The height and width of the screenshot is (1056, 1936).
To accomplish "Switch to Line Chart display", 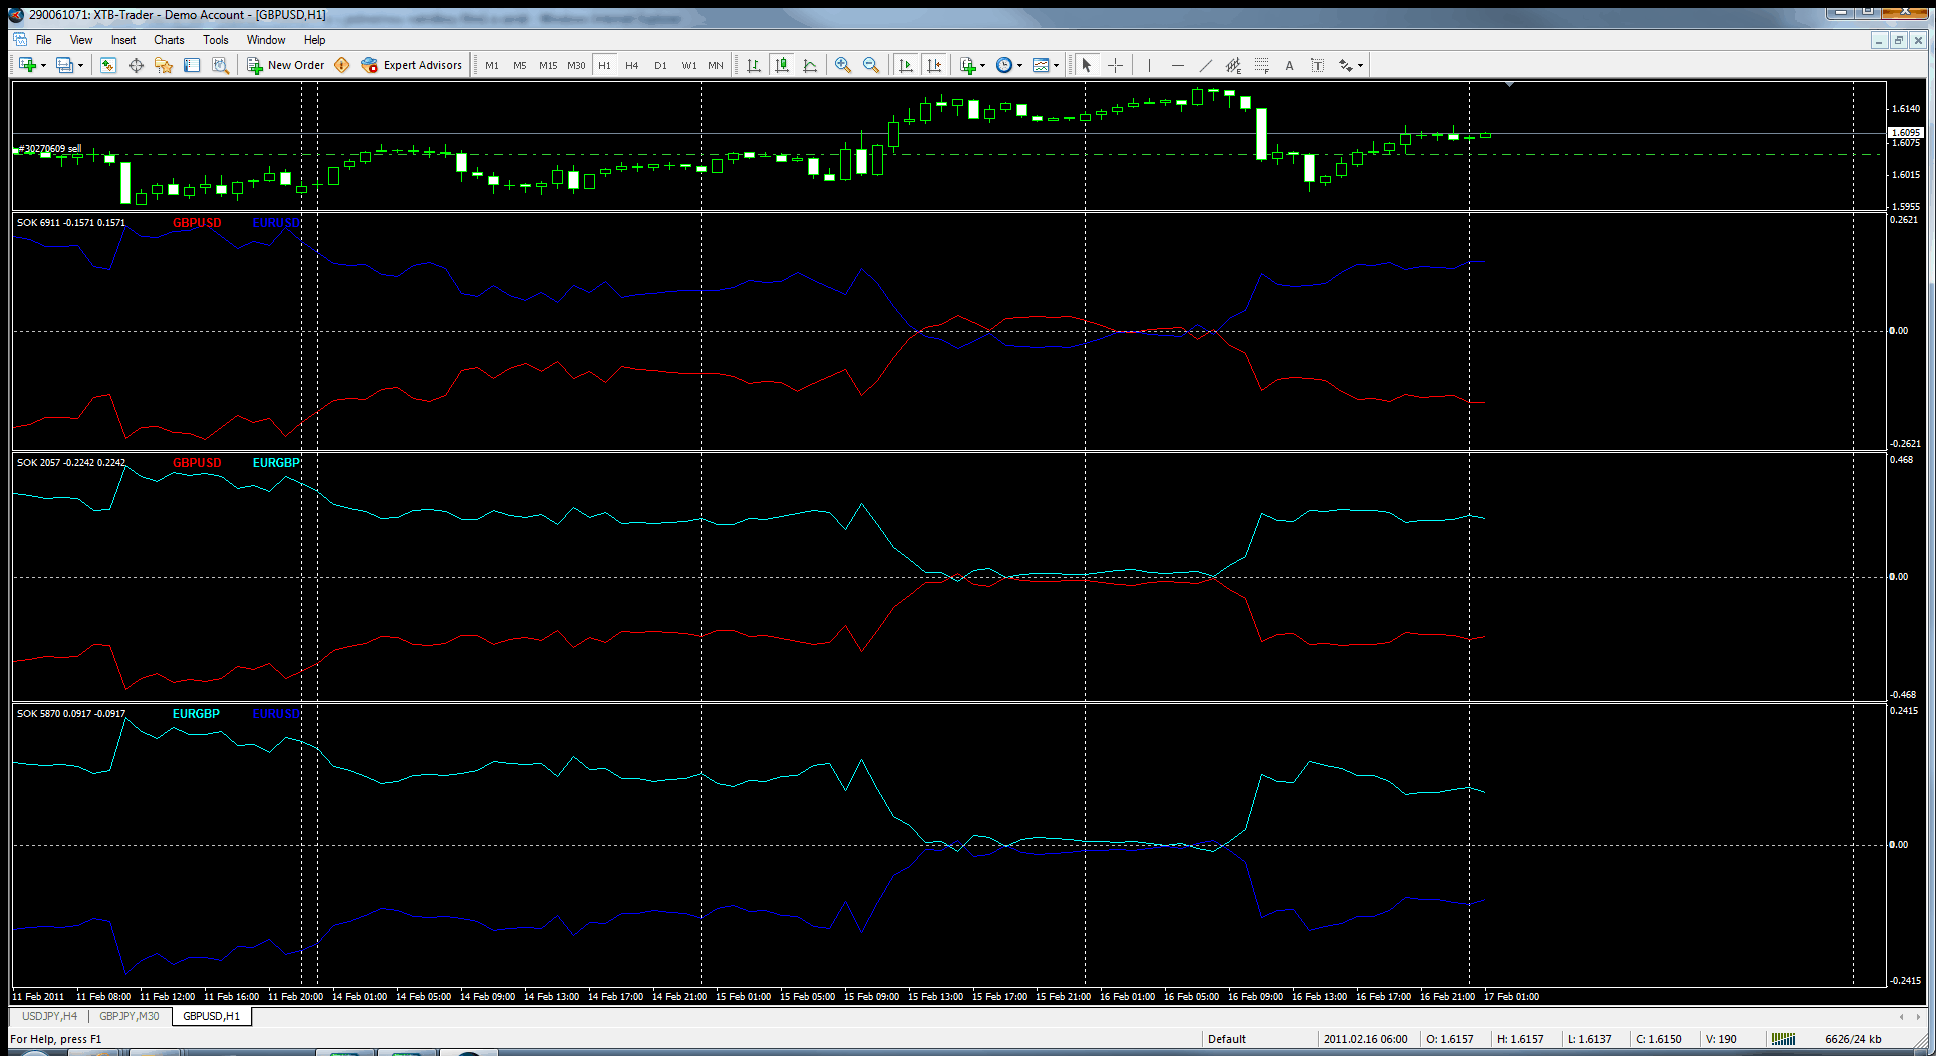I will pos(810,65).
